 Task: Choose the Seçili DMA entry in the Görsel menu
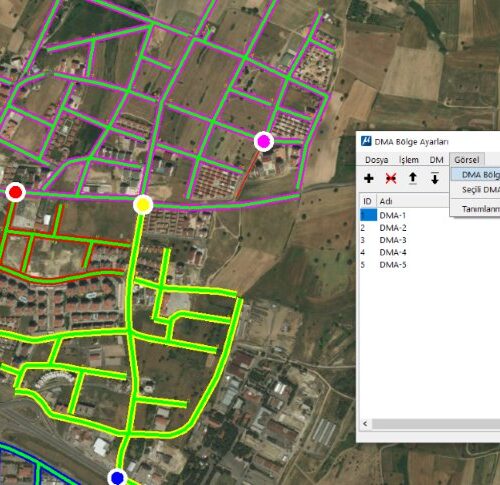click(476, 190)
